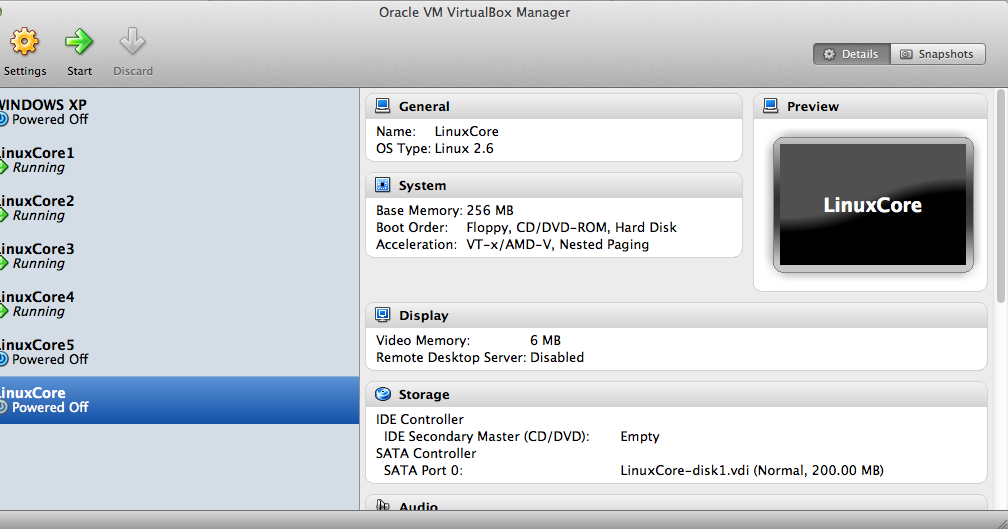Viewport: 1008px width, 529px height.
Task: Switch to the Details view
Action: click(851, 54)
